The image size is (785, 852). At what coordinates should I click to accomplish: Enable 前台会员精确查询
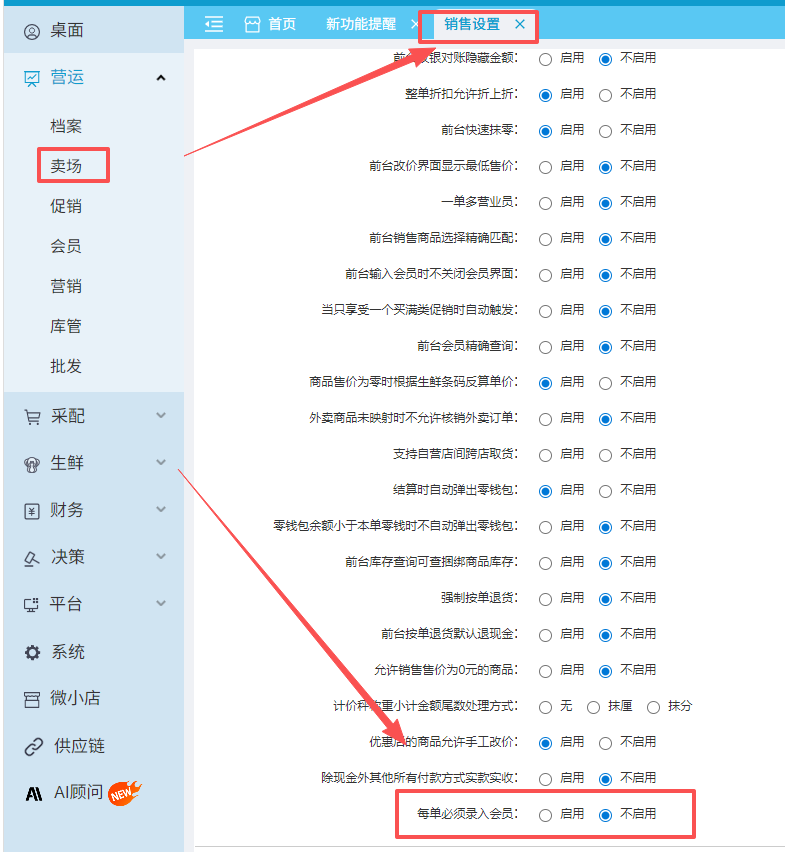[545, 347]
